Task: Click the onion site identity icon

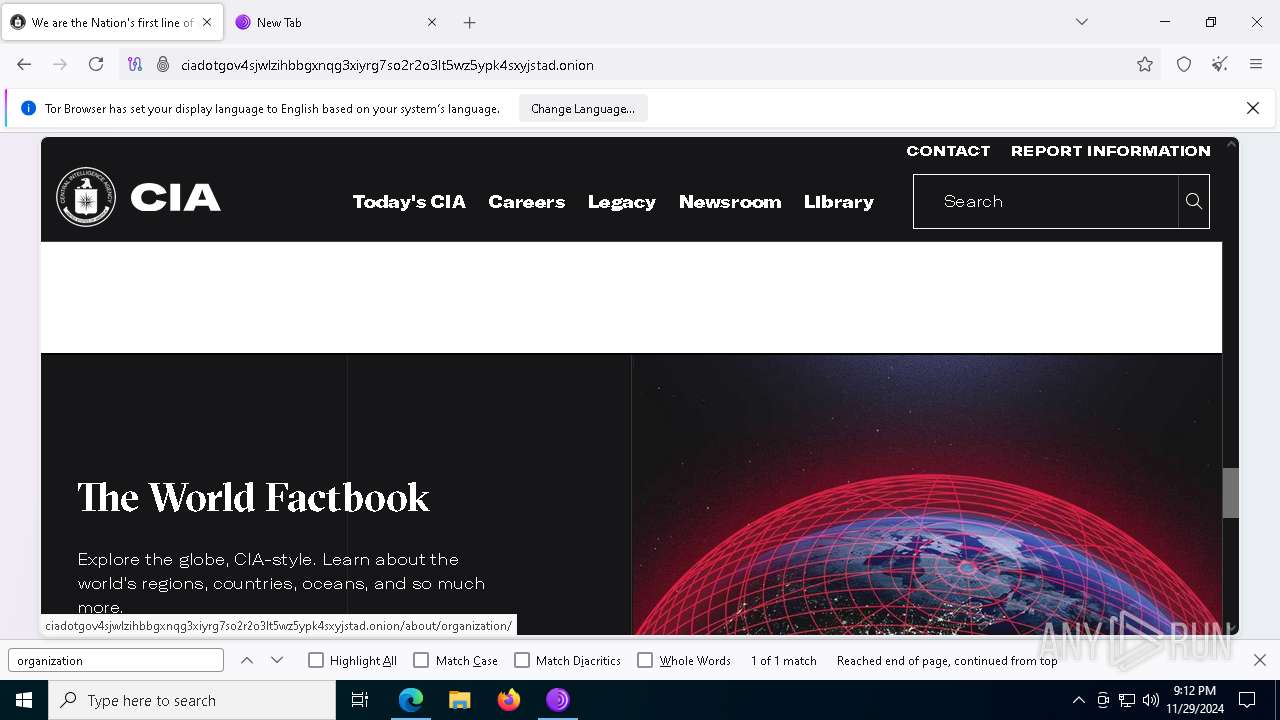Action: point(163,64)
